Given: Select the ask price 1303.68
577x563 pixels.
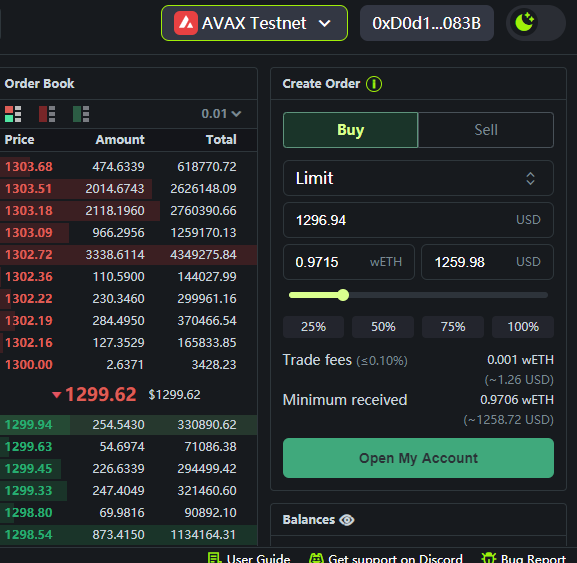Looking at the screenshot, I should (29, 167).
